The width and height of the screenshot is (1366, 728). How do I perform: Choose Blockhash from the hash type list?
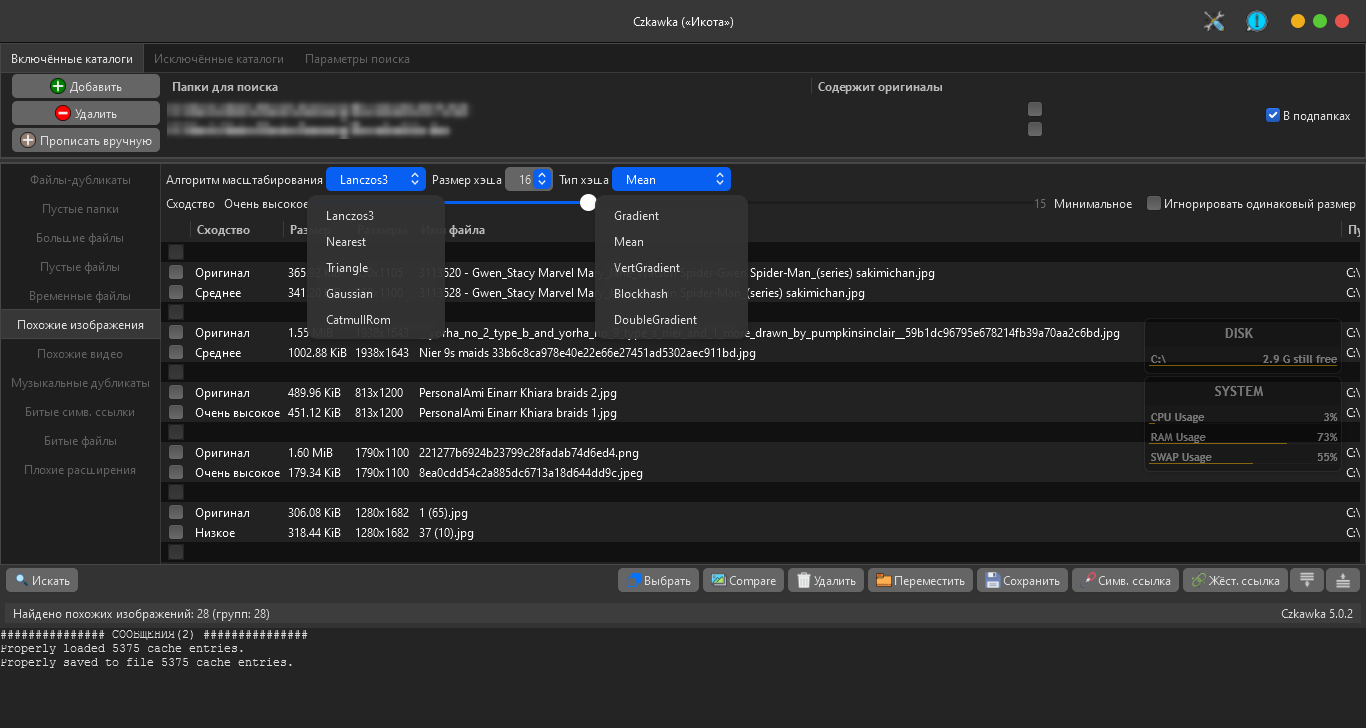pos(641,294)
